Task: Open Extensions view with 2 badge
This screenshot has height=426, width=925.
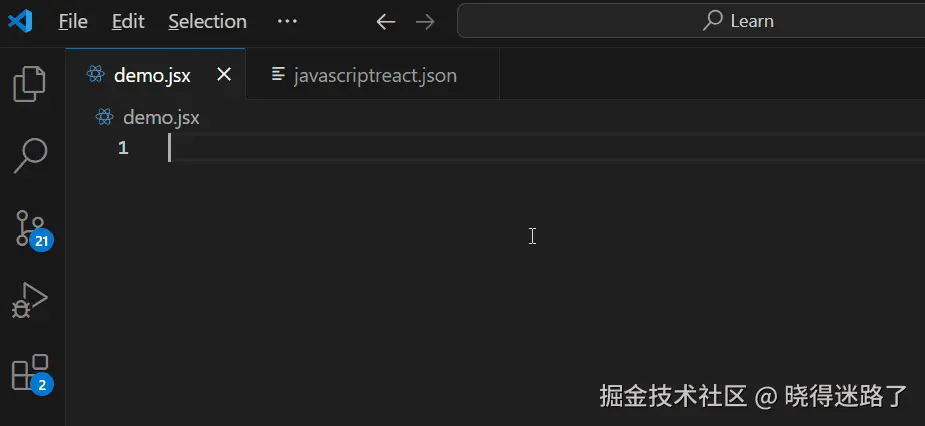Action: pos(32,374)
